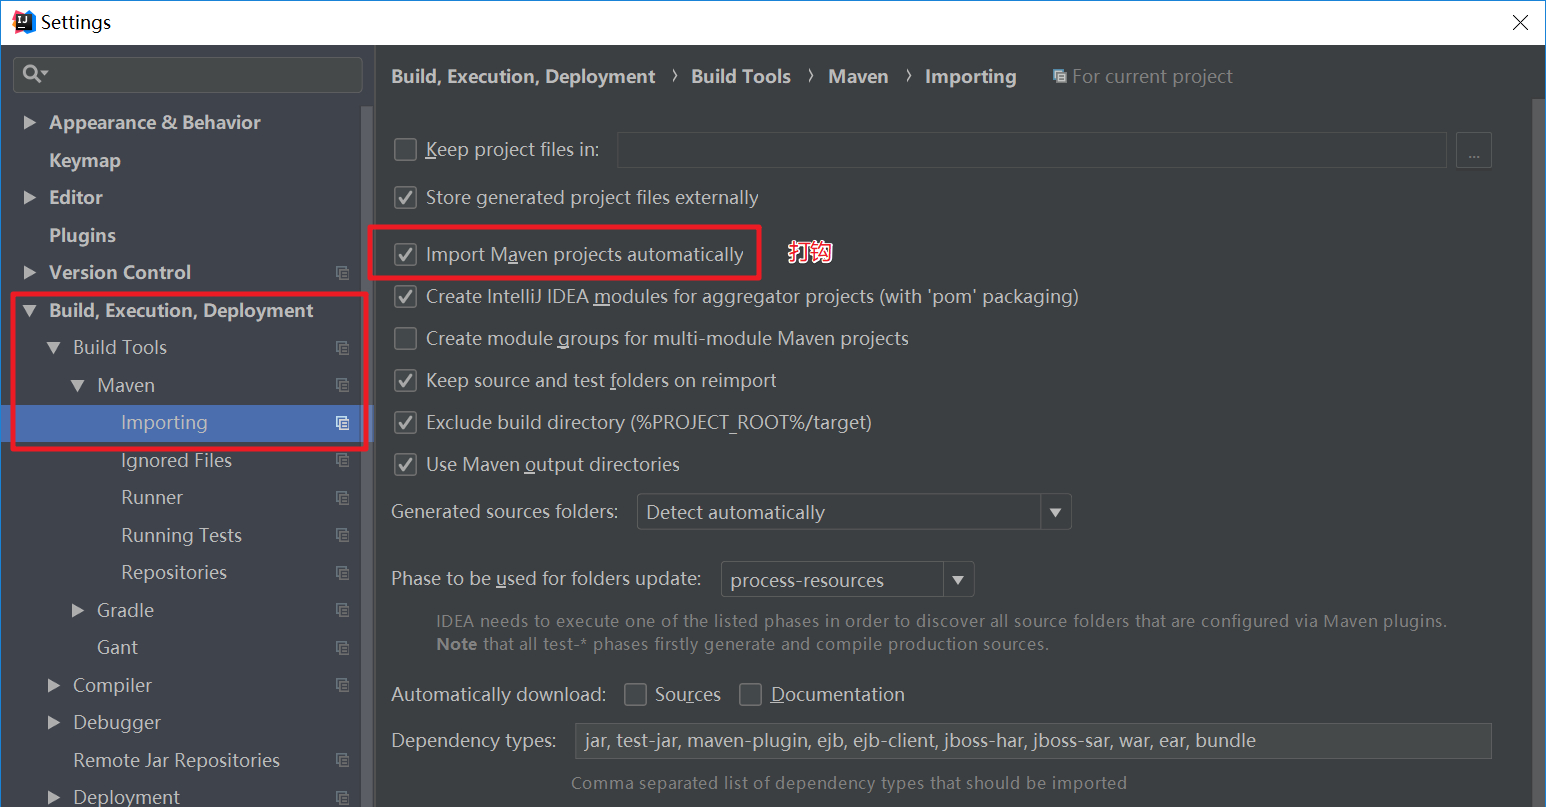The image size is (1546, 807).
Task: Enable automatic download of Documentation
Action: 750,695
